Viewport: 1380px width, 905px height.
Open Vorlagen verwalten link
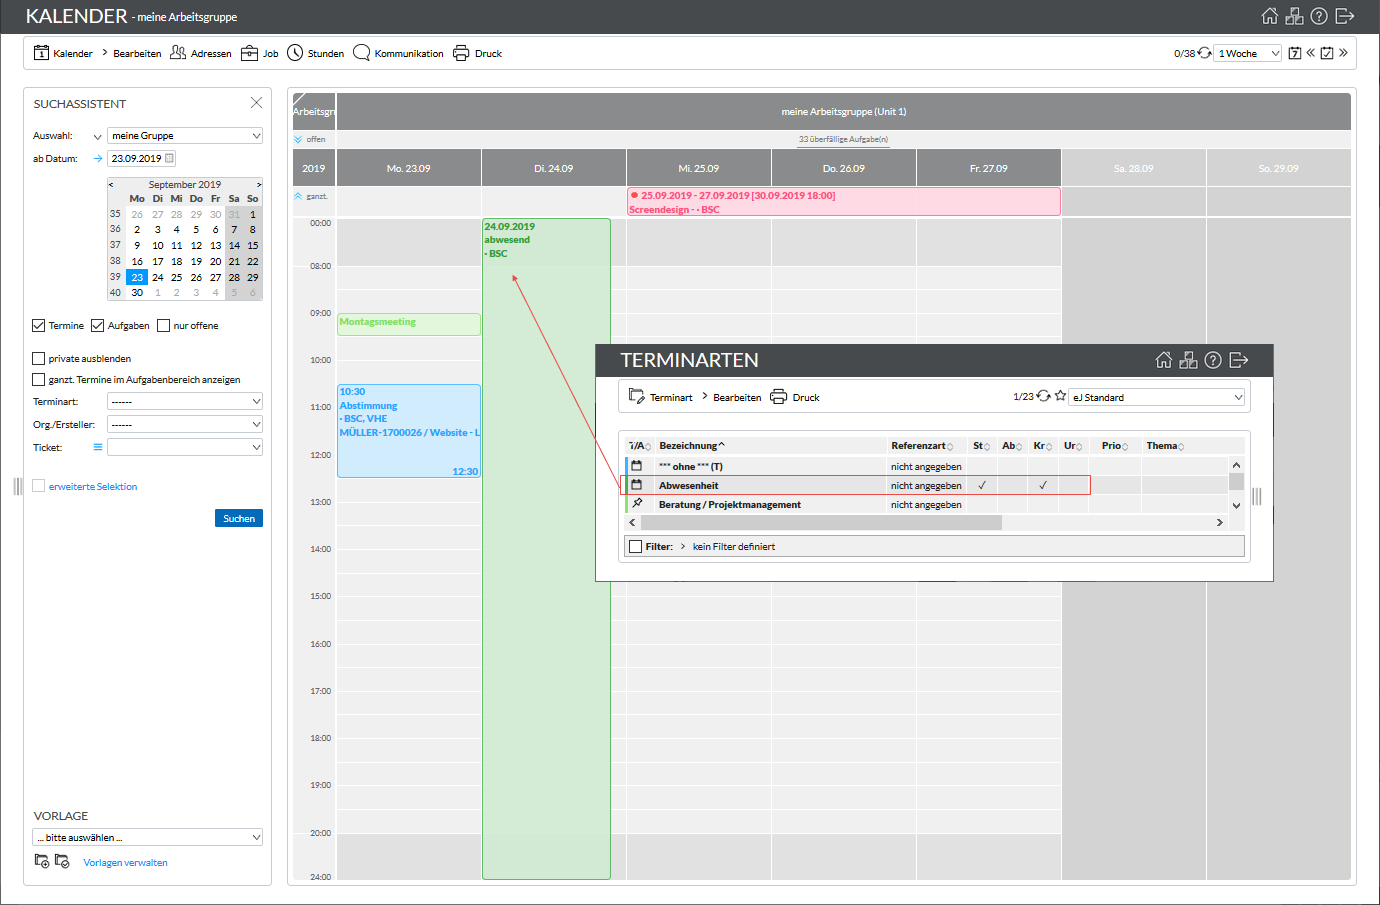click(x=125, y=862)
